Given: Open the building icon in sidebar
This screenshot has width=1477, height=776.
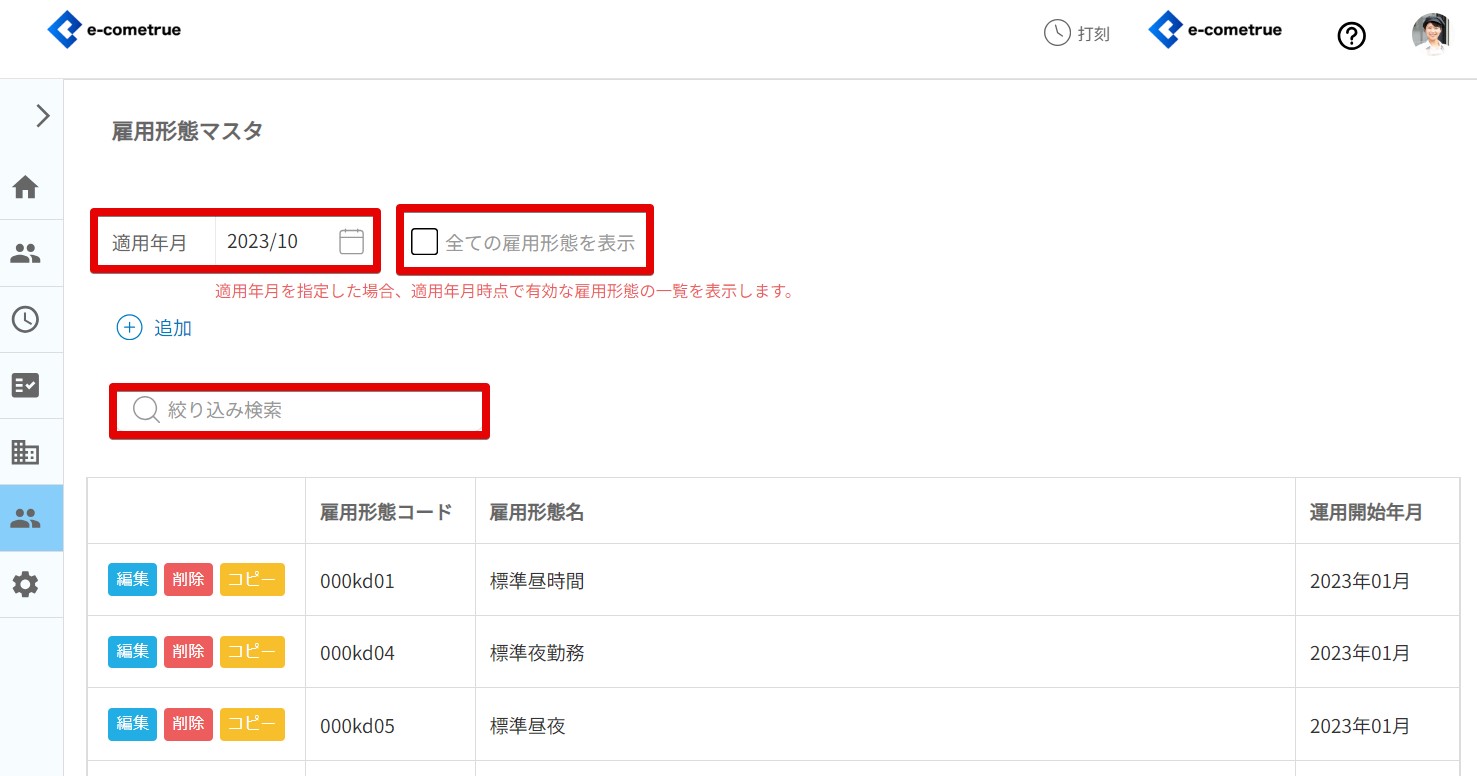Looking at the screenshot, I should pyautogui.click(x=25, y=452).
